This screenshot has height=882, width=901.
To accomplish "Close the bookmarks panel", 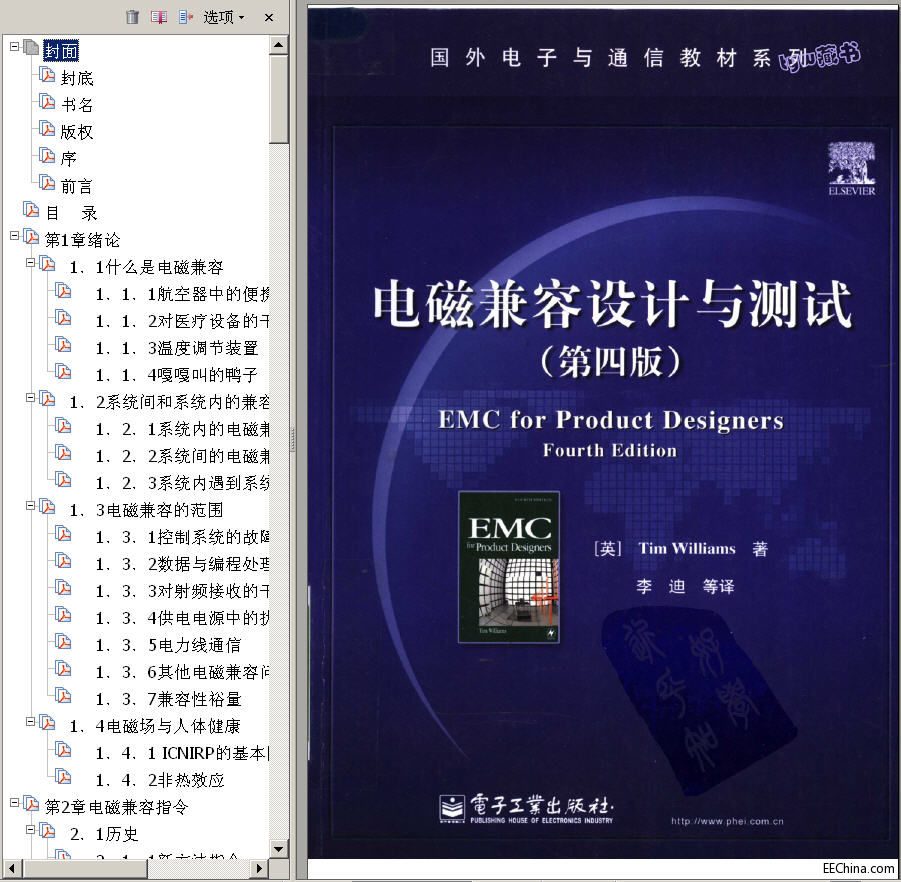I will click(x=268, y=18).
